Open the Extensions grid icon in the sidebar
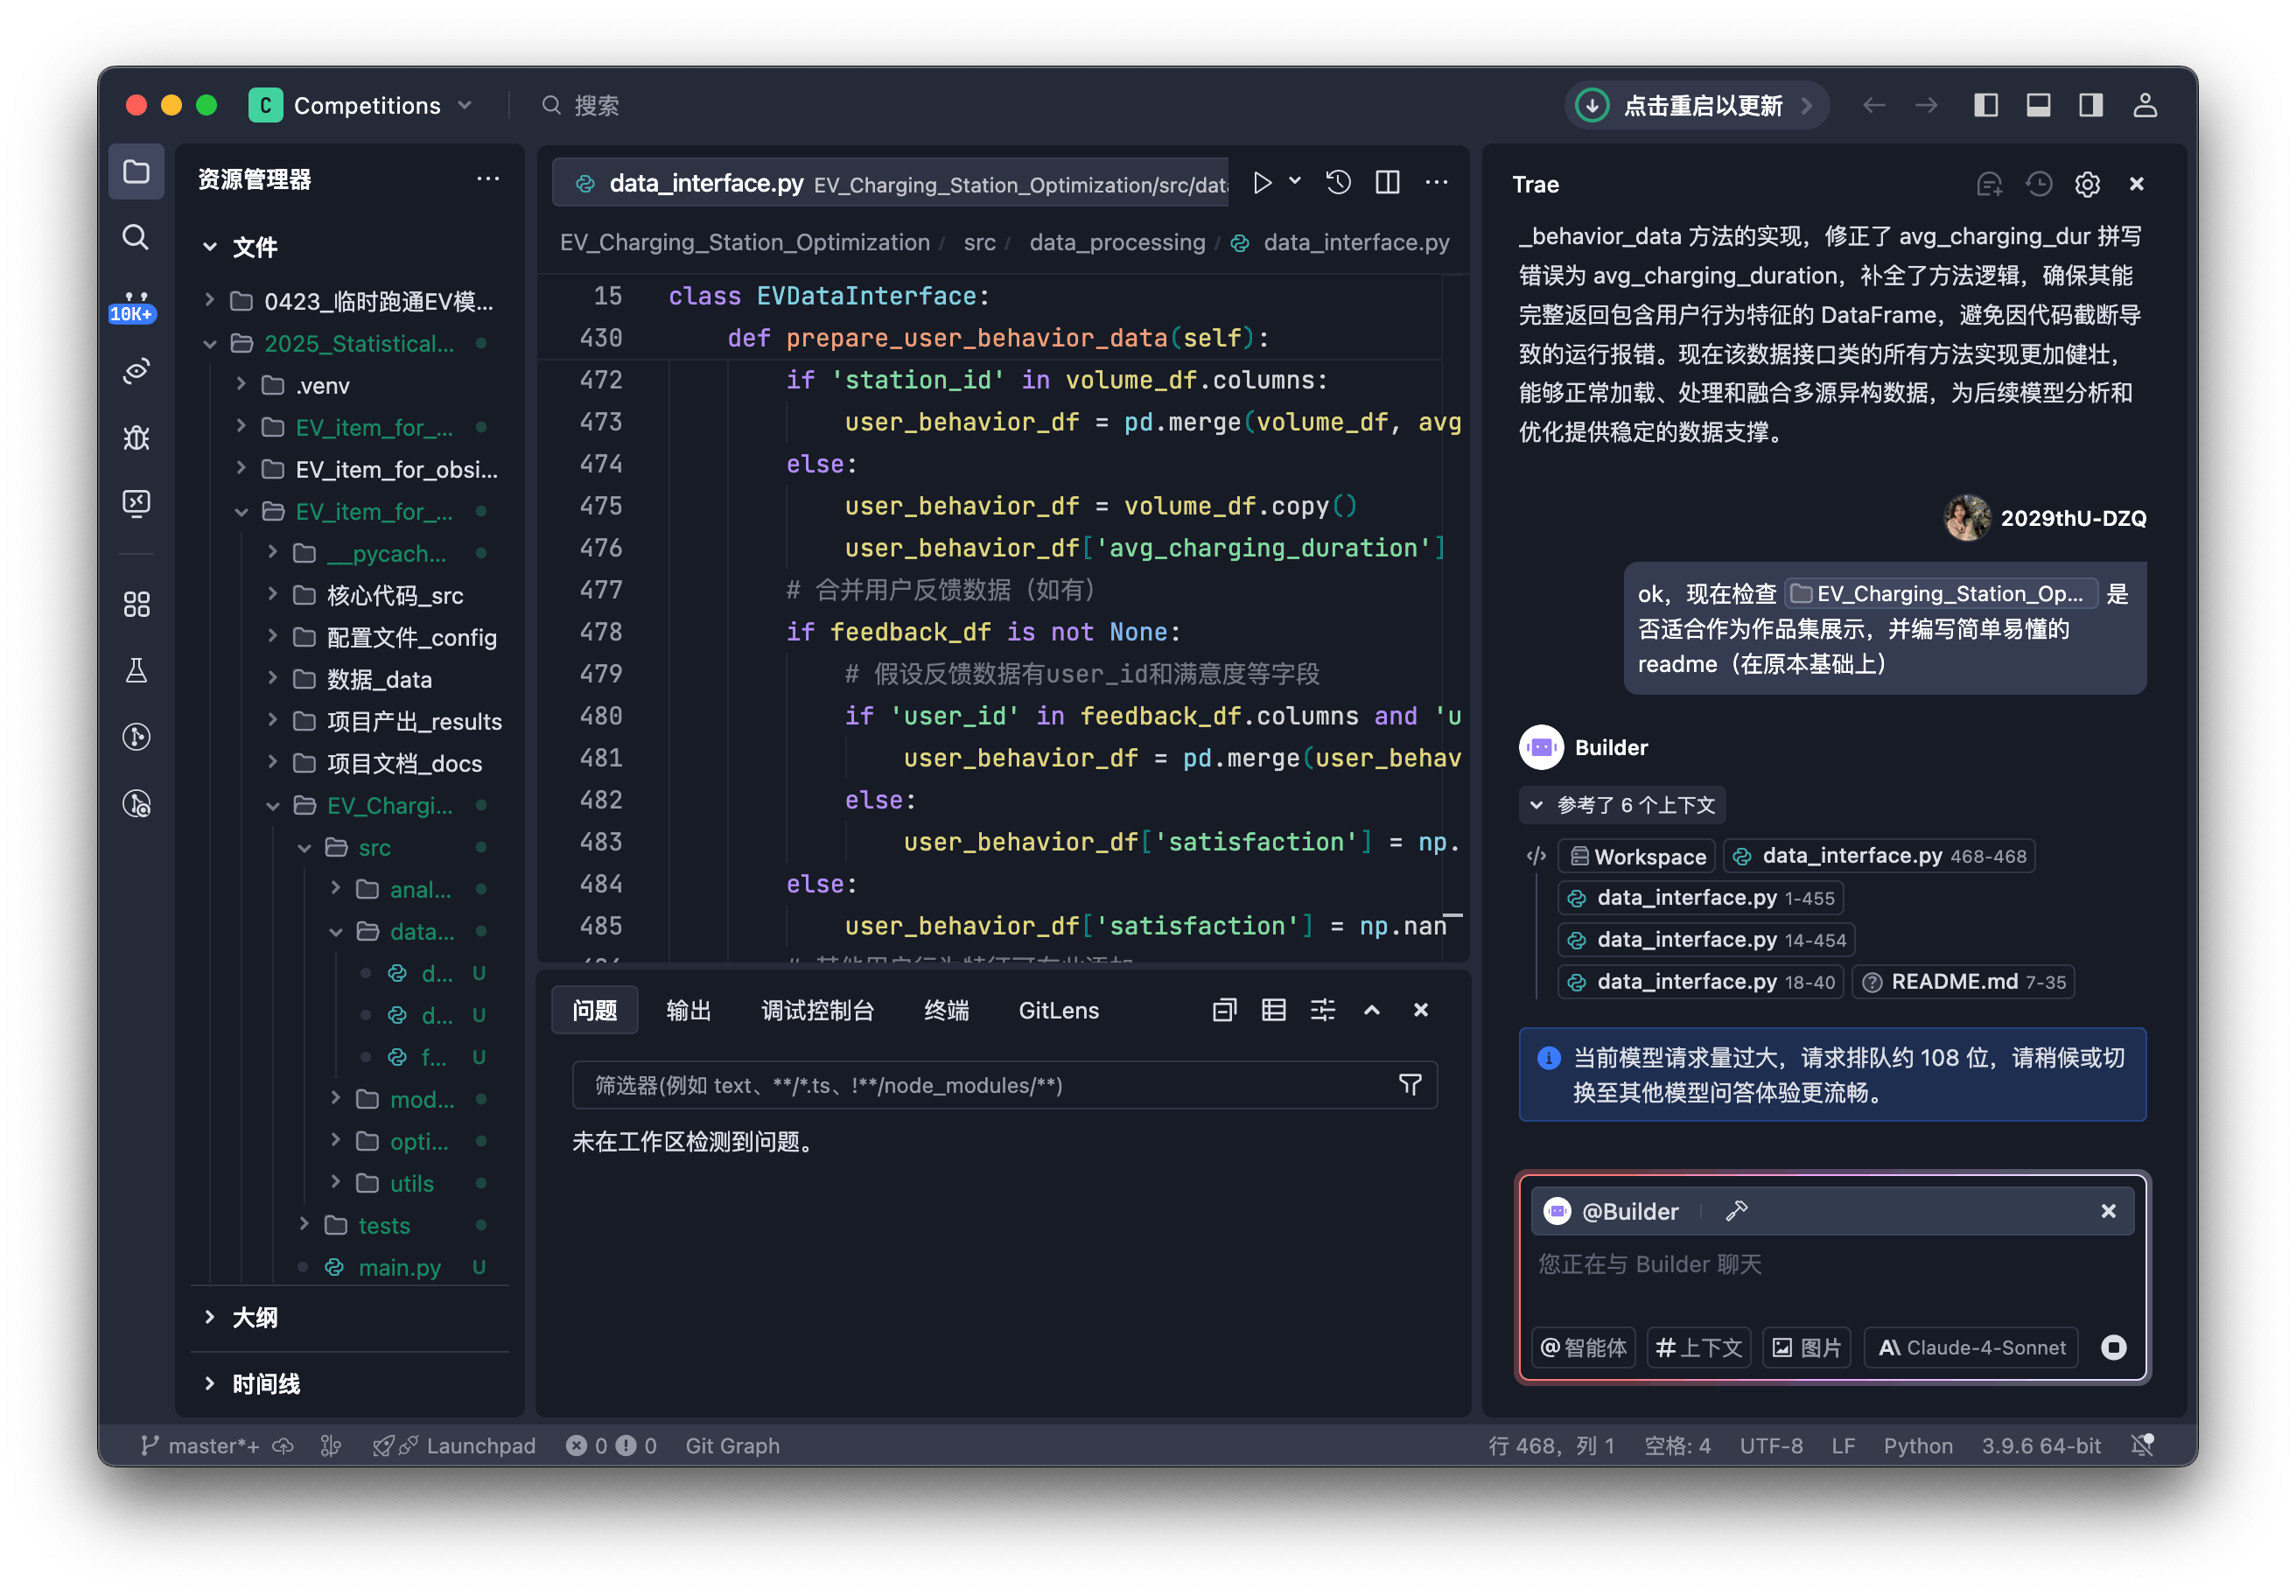The width and height of the screenshot is (2296, 1596). pos(136,604)
